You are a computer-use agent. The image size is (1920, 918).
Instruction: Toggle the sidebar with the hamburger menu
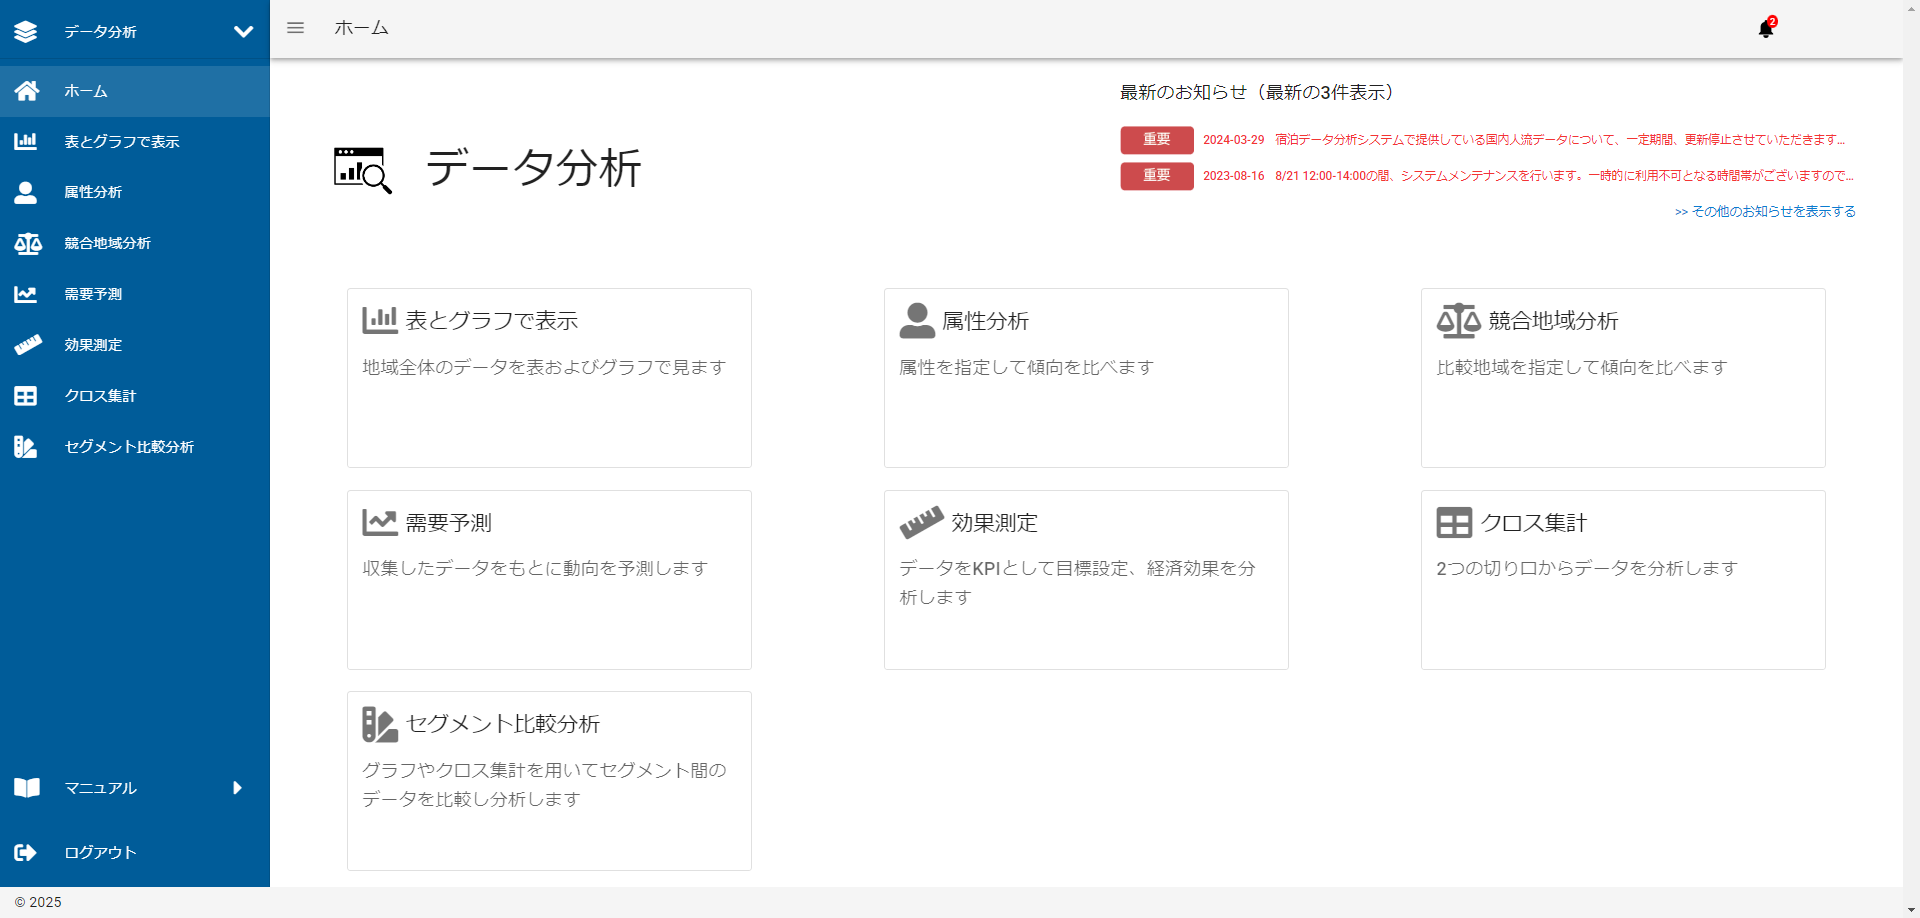point(295,27)
